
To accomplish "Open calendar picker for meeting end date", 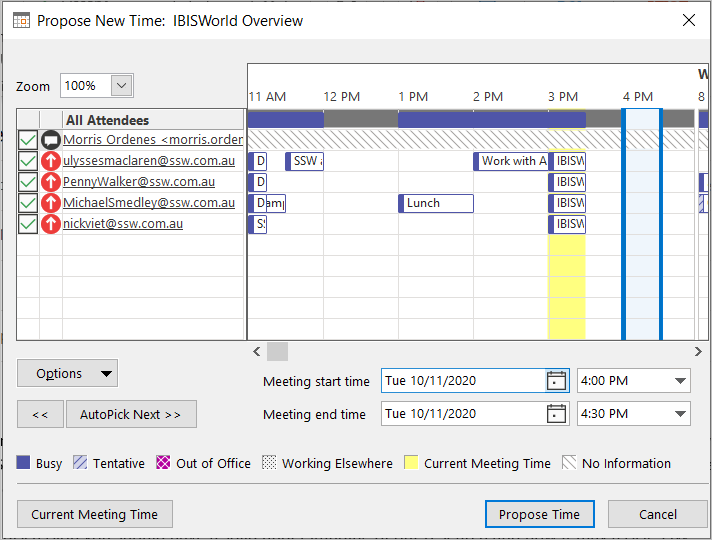I will [557, 414].
